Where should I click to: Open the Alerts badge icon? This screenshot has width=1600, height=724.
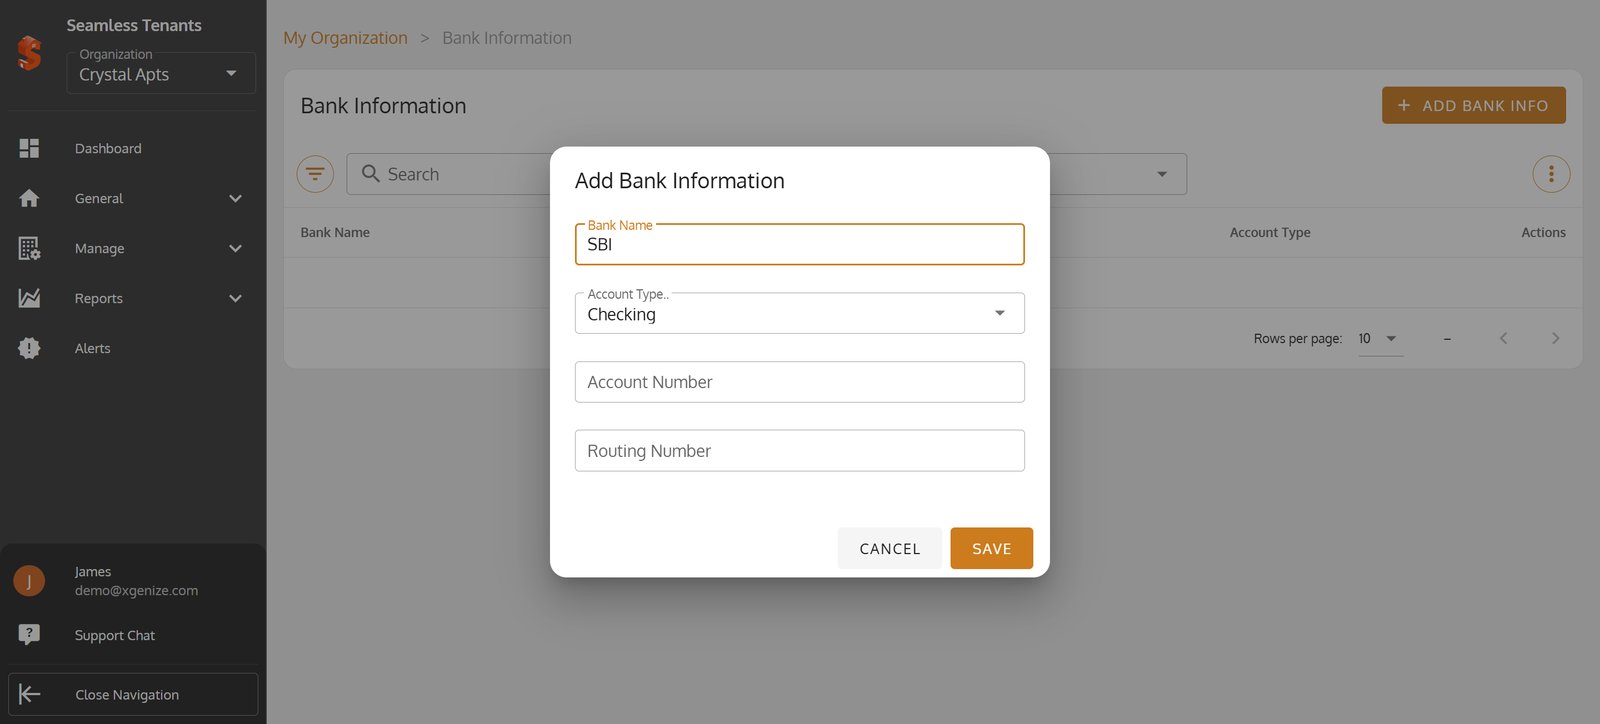pos(29,348)
